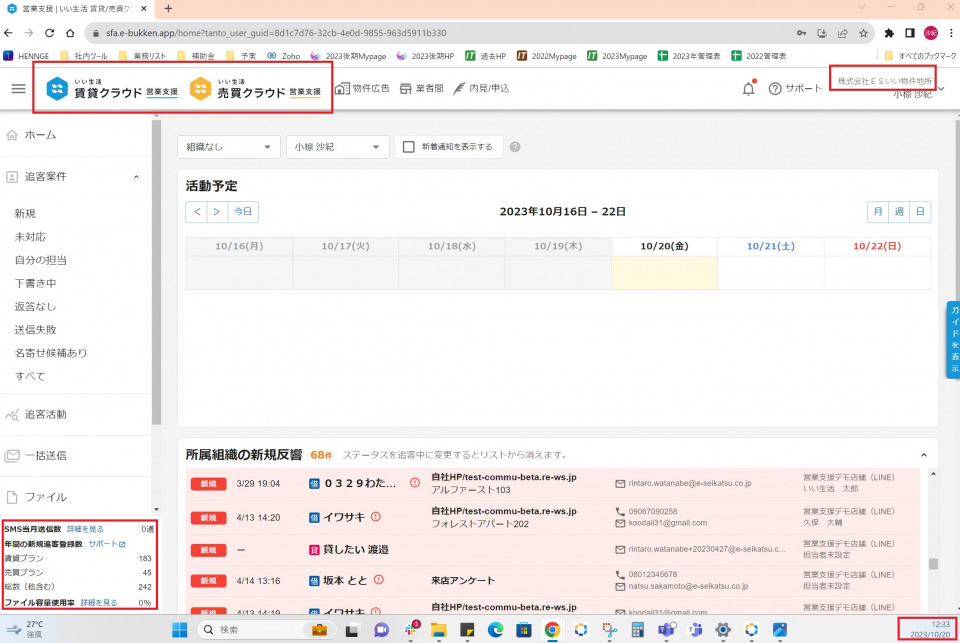Screen dimensions: 960x643
Task: Select 送信失敗 under 追客案件
Action: [36, 329]
